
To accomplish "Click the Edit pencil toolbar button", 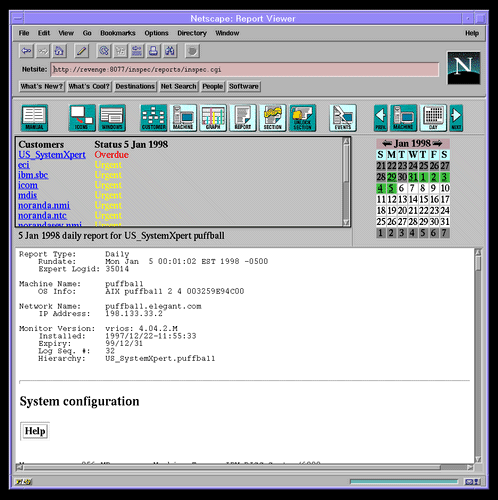I will (x=82, y=51).
